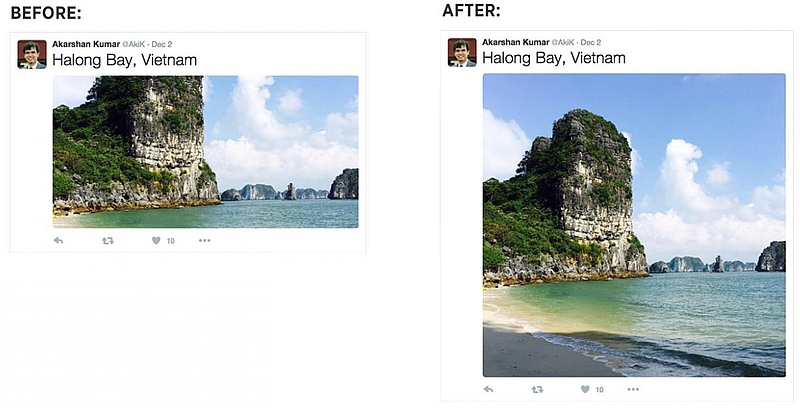Like the AFTER tweet with the heart icon
Screen dimensions: 800x408
[585, 389]
